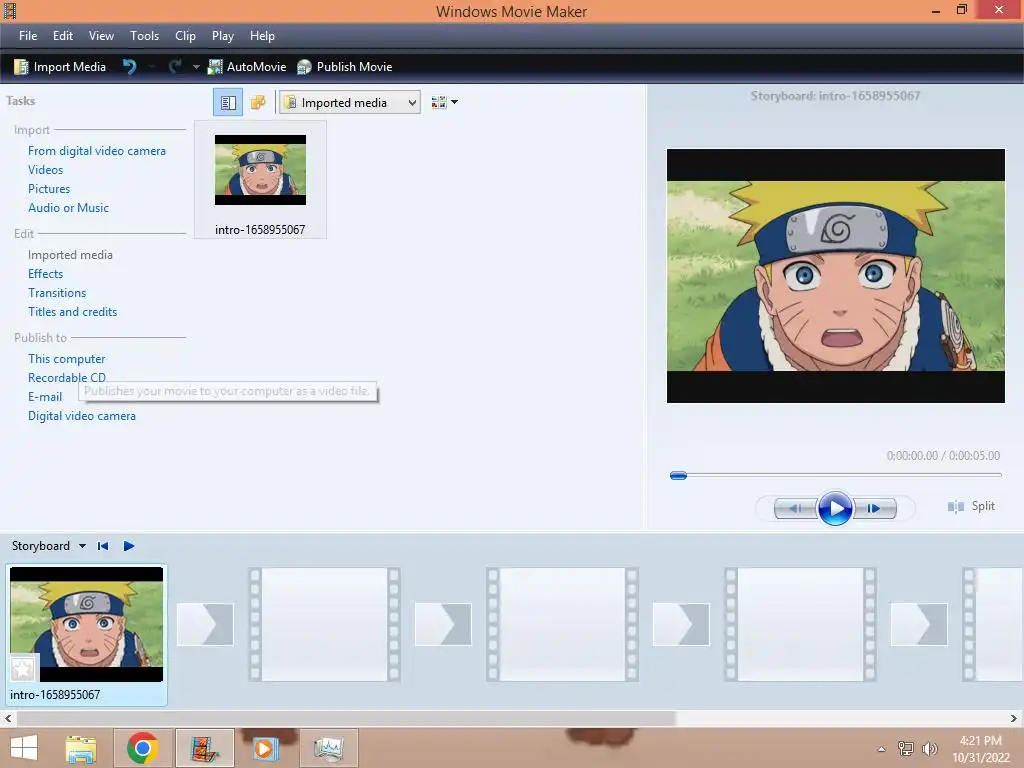This screenshot has height=768, width=1024.
Task: Select the third empty storyboard frame
Action: pos(562,624)
